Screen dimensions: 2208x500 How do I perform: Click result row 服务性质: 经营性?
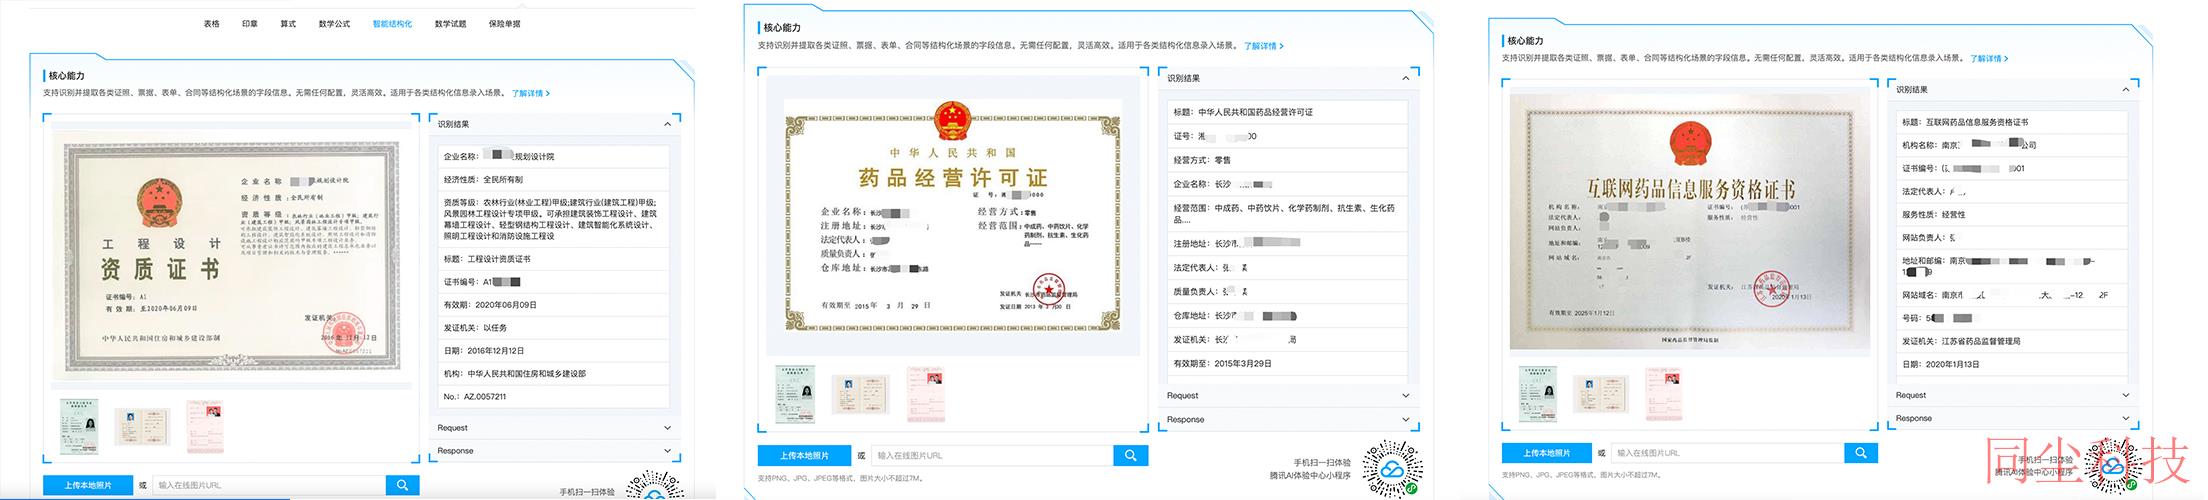2012,214
